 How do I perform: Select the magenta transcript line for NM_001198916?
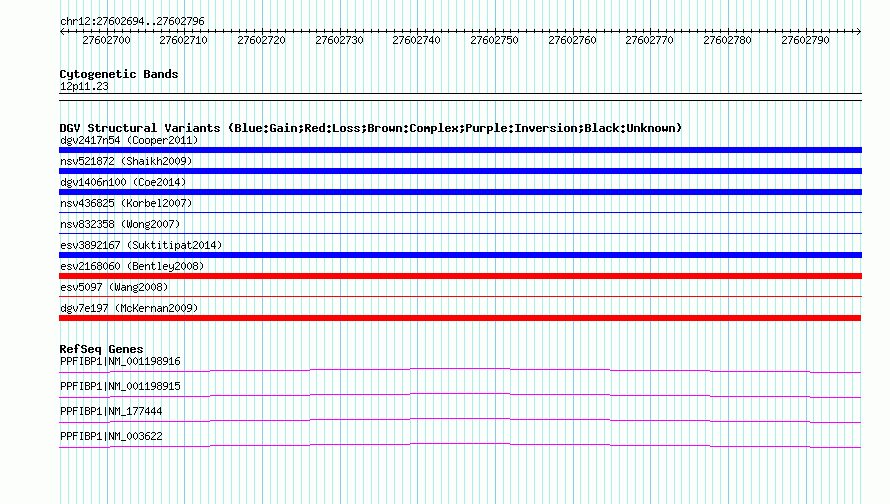[460, 371]
